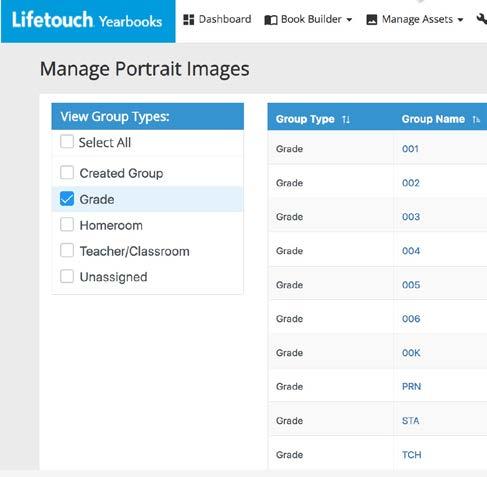The width and height of the screenshot is (487, 477).
Task: Check the Select All checkbox
Action: 67,142
